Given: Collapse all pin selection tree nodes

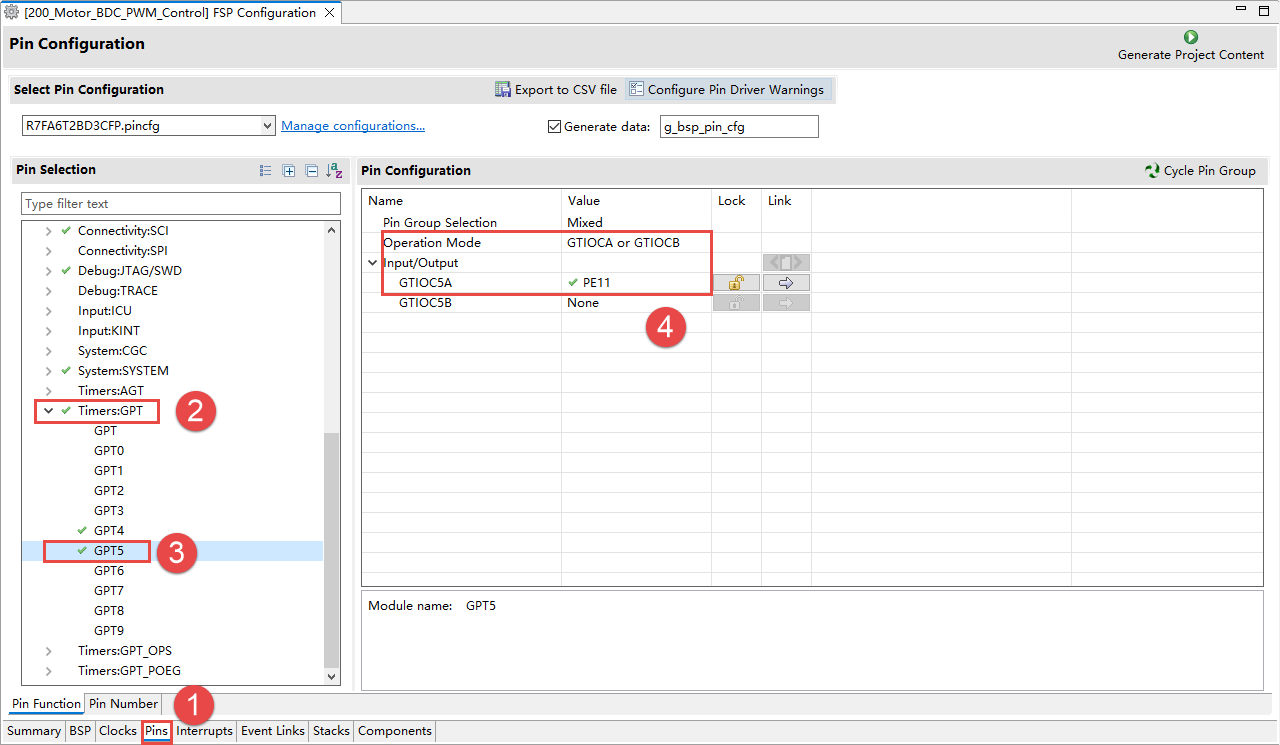Looking at the screenshot, I should tap(311, 171).
